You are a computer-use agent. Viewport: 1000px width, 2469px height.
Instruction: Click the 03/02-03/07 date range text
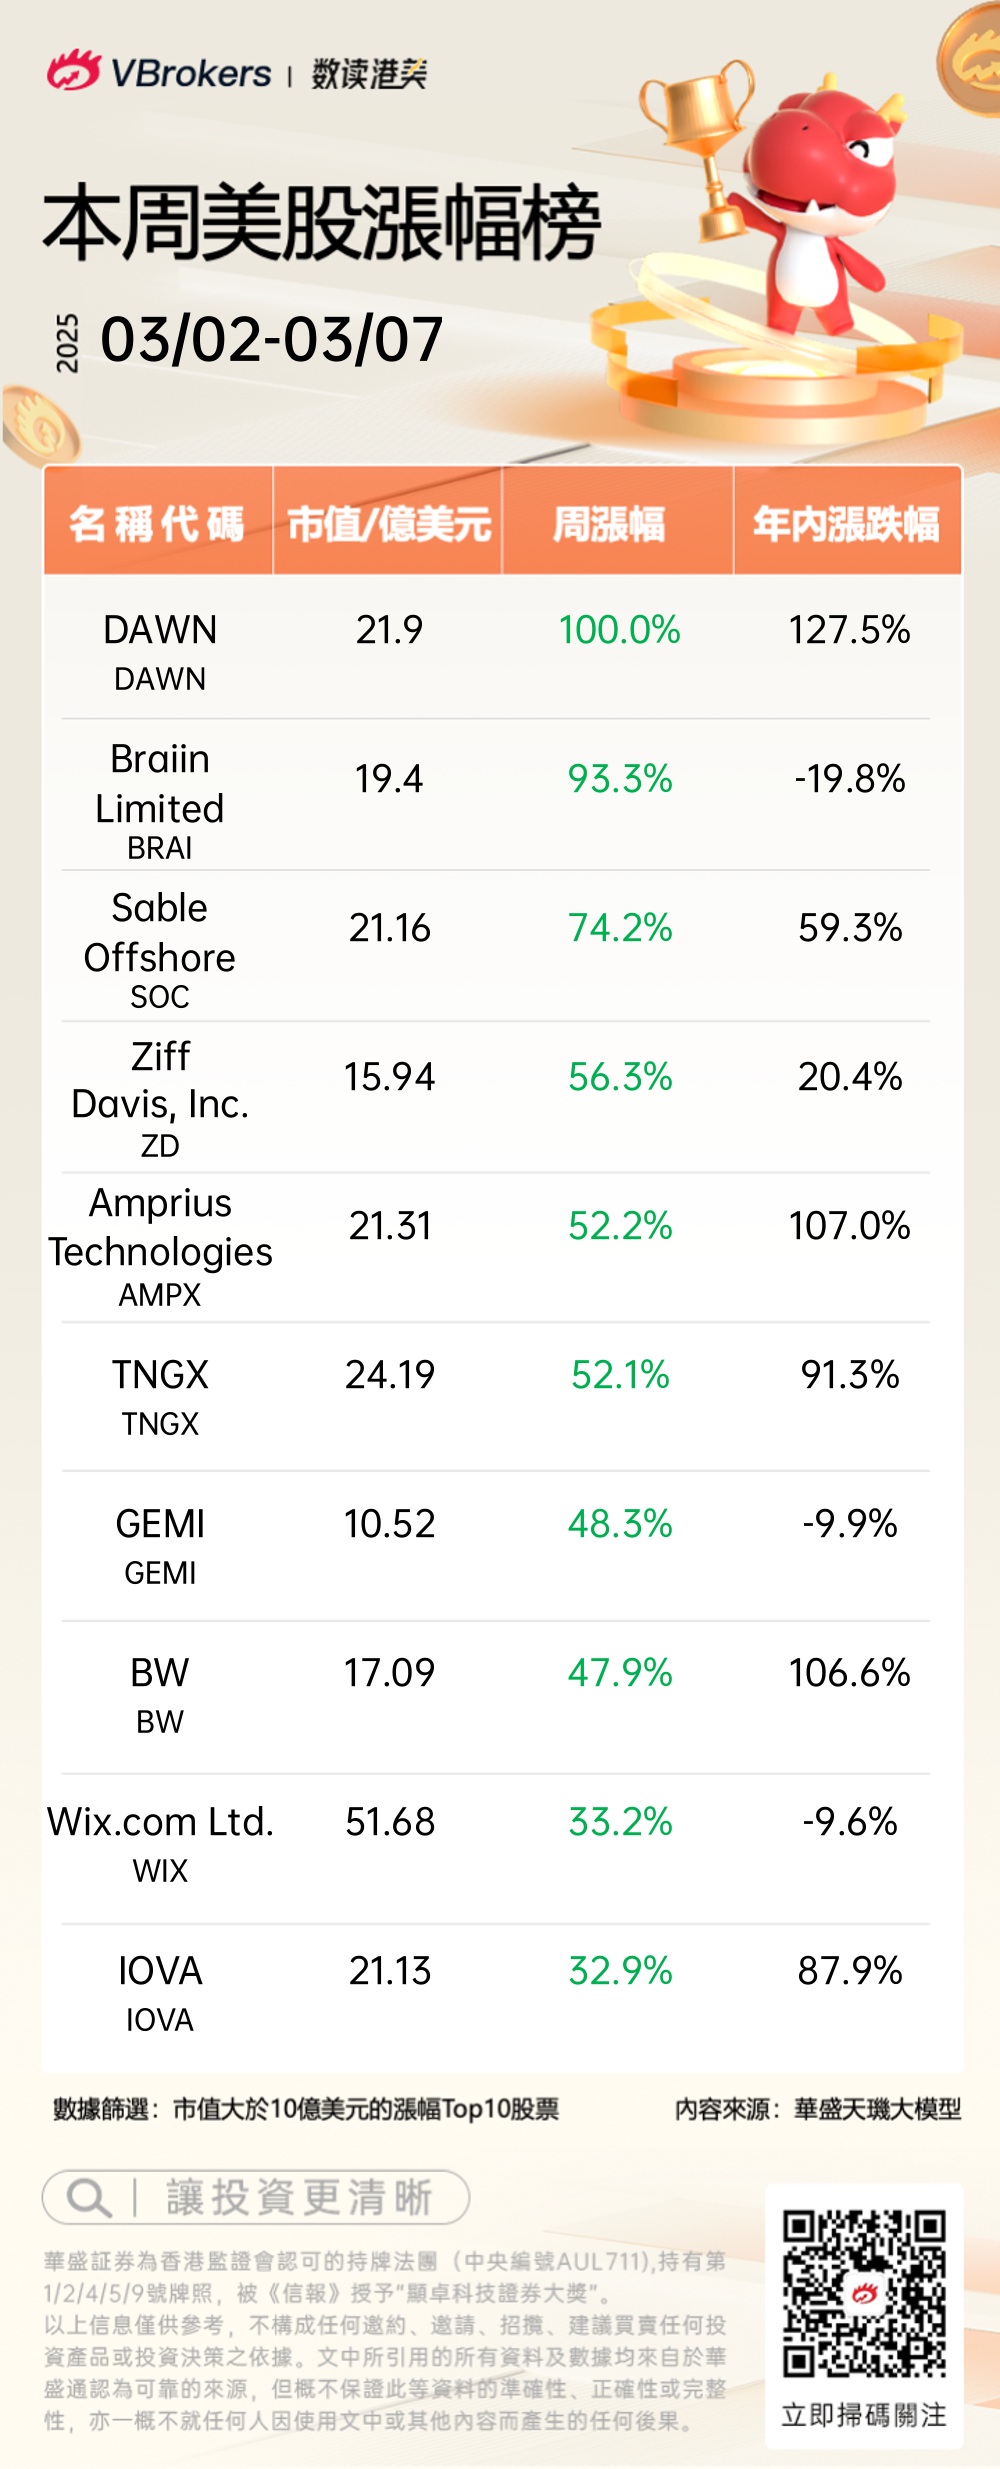[x=271, y=340]
